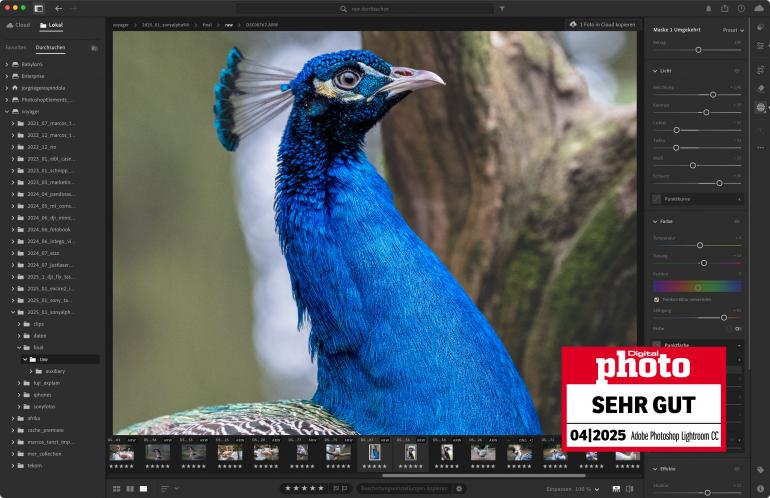Switch to single photo detail view
The width and height of the screenshot is (770, 498).
click(143, 489)
